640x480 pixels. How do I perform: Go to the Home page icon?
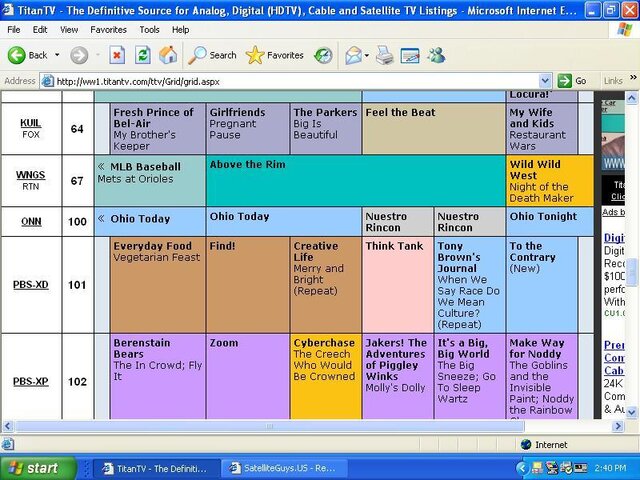(168, 55)
